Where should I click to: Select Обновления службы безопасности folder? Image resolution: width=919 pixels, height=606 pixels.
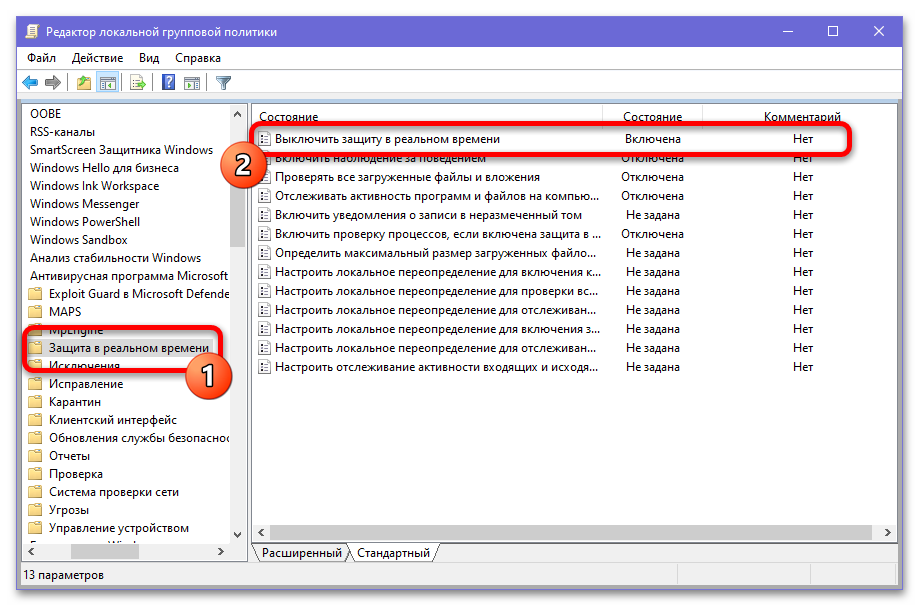(139, 438)
